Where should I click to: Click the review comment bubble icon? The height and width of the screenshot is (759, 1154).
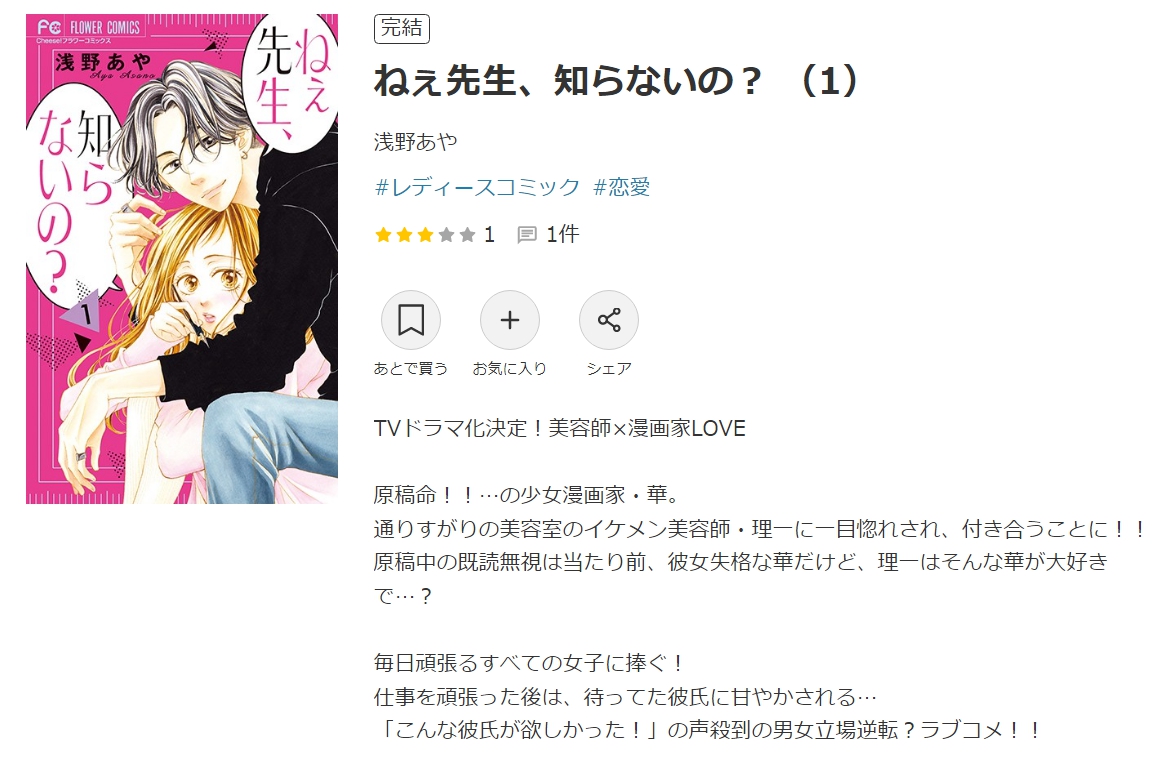point(527,235)
